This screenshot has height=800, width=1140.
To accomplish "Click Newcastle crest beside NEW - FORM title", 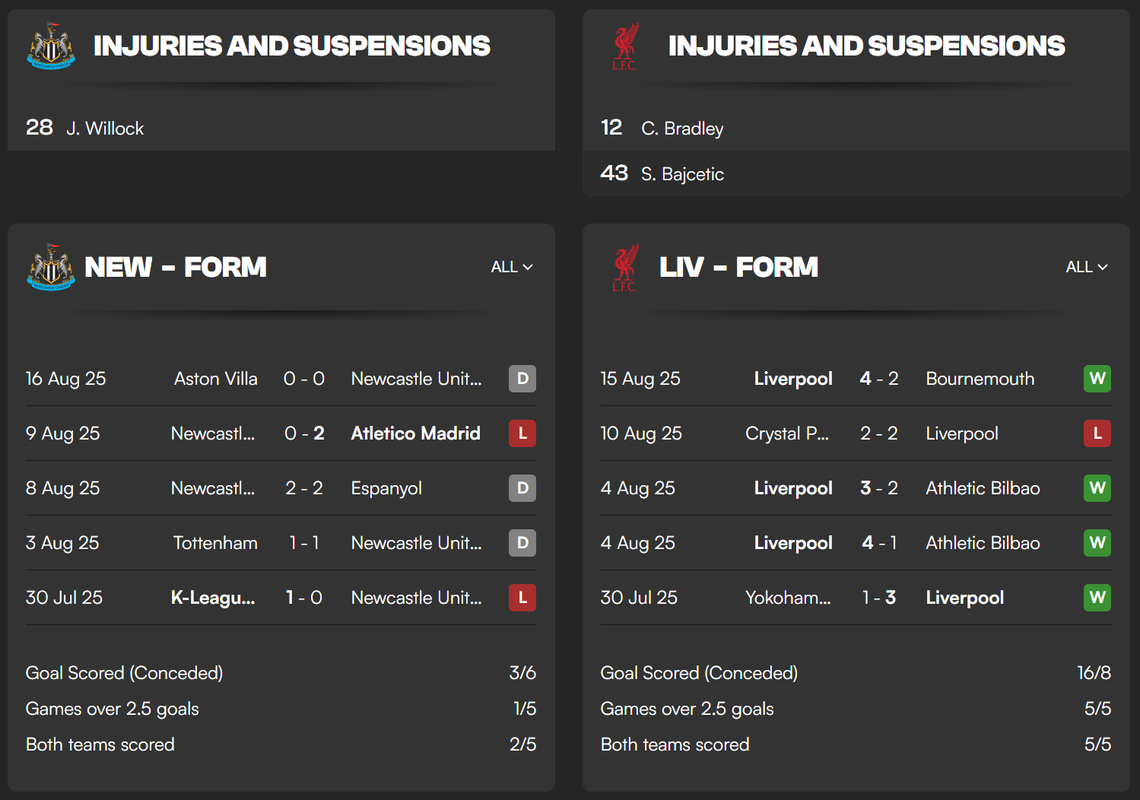I will click(51, 267).
